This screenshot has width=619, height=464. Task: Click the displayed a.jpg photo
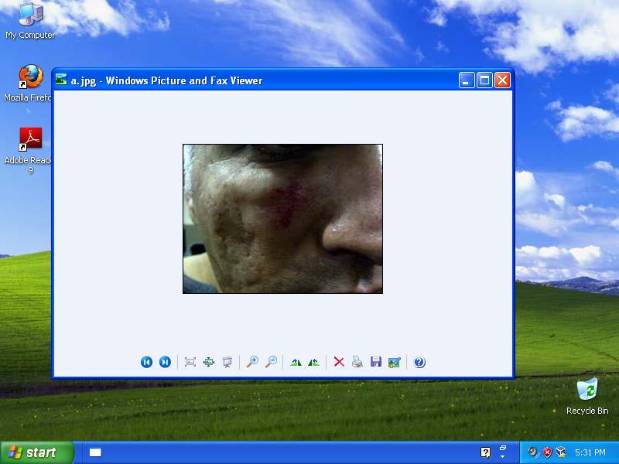tap(282, 219)
